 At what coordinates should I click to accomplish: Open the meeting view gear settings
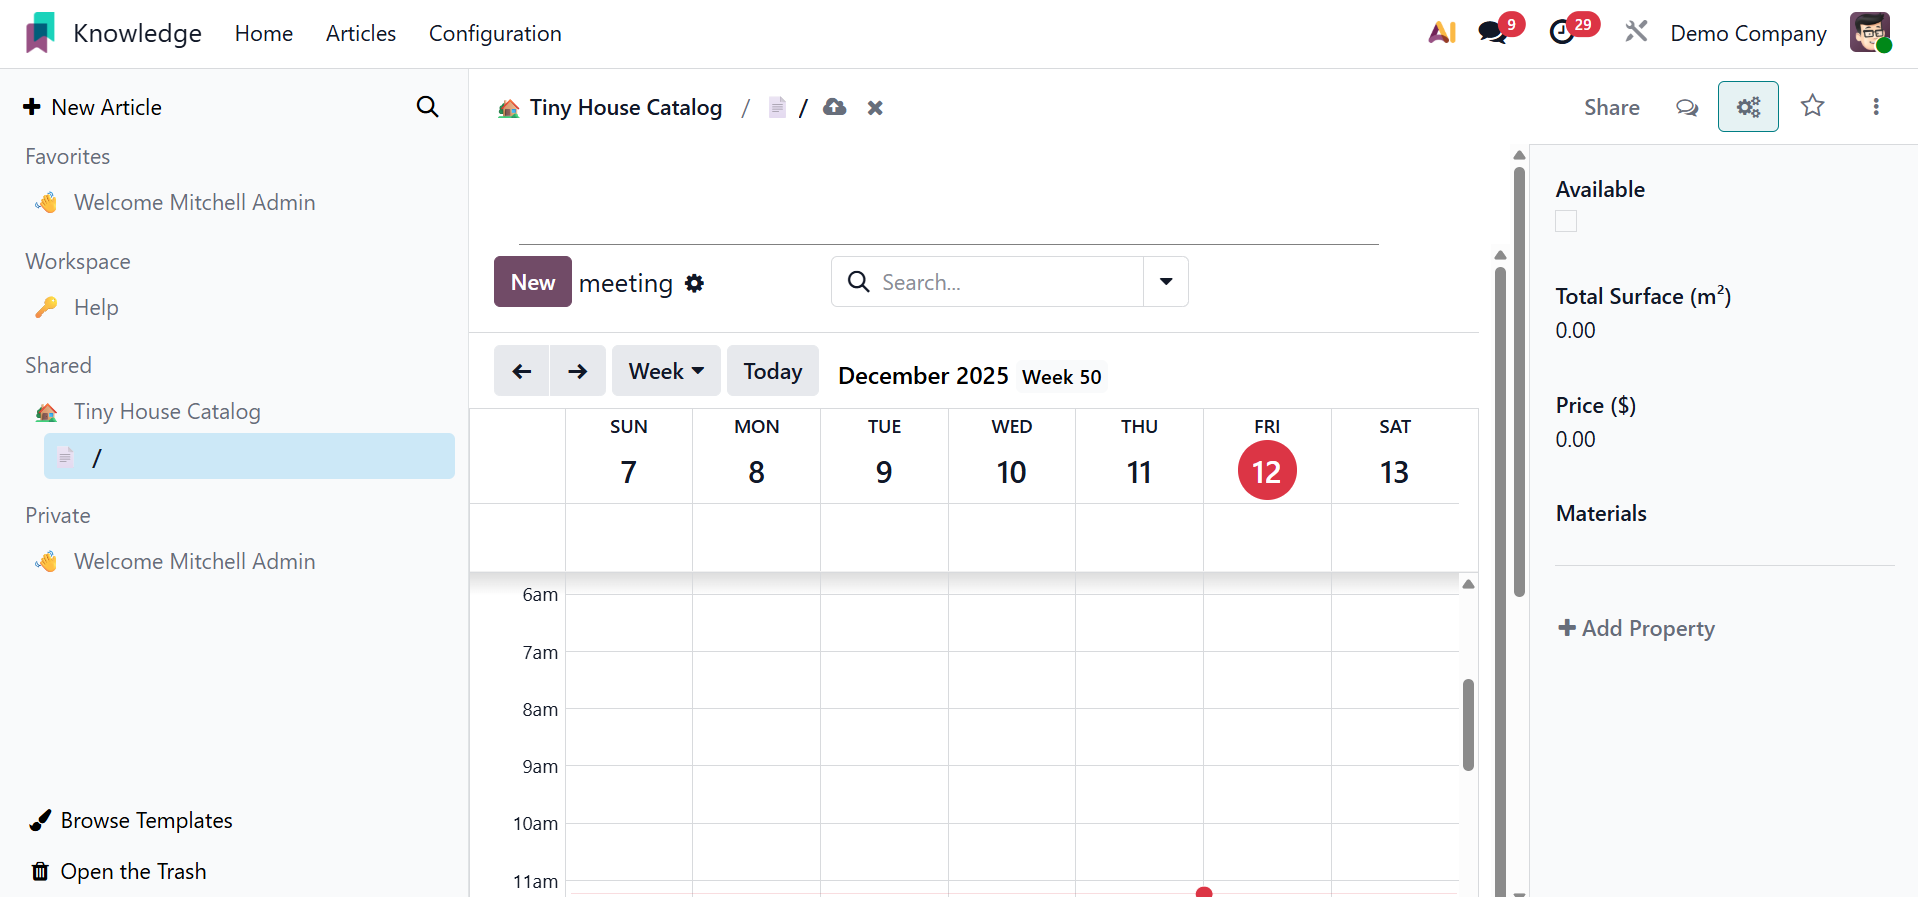click(695, 283)
